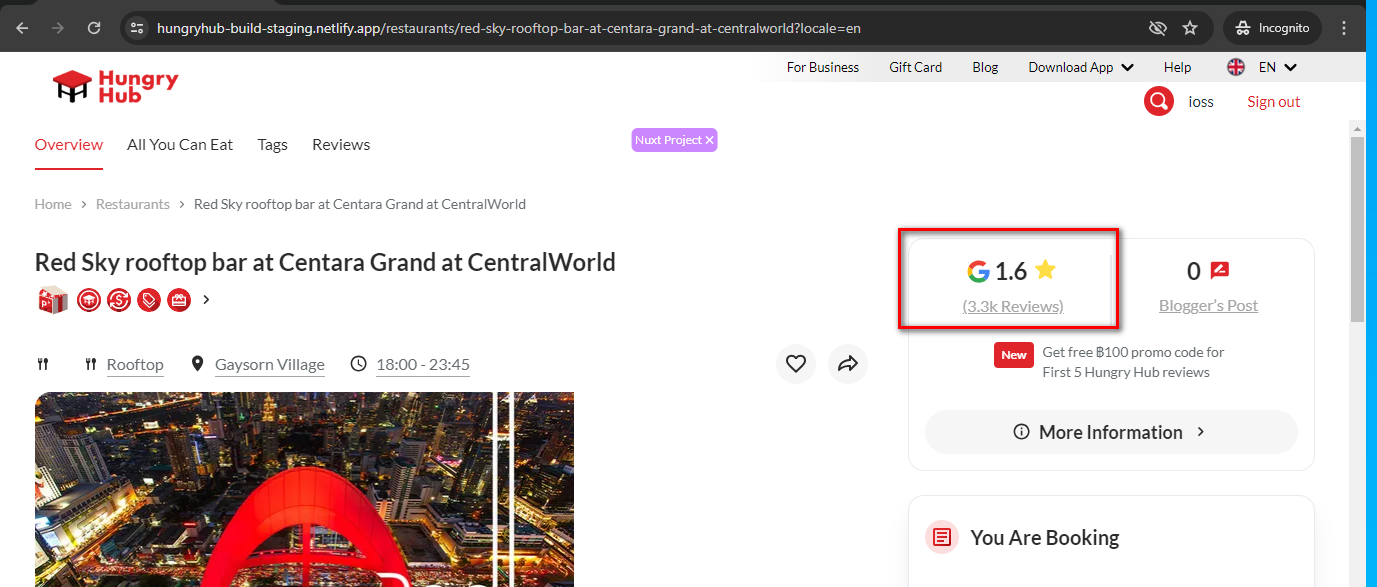Expand restaurant badge icons with chevron

click(206, 299)
